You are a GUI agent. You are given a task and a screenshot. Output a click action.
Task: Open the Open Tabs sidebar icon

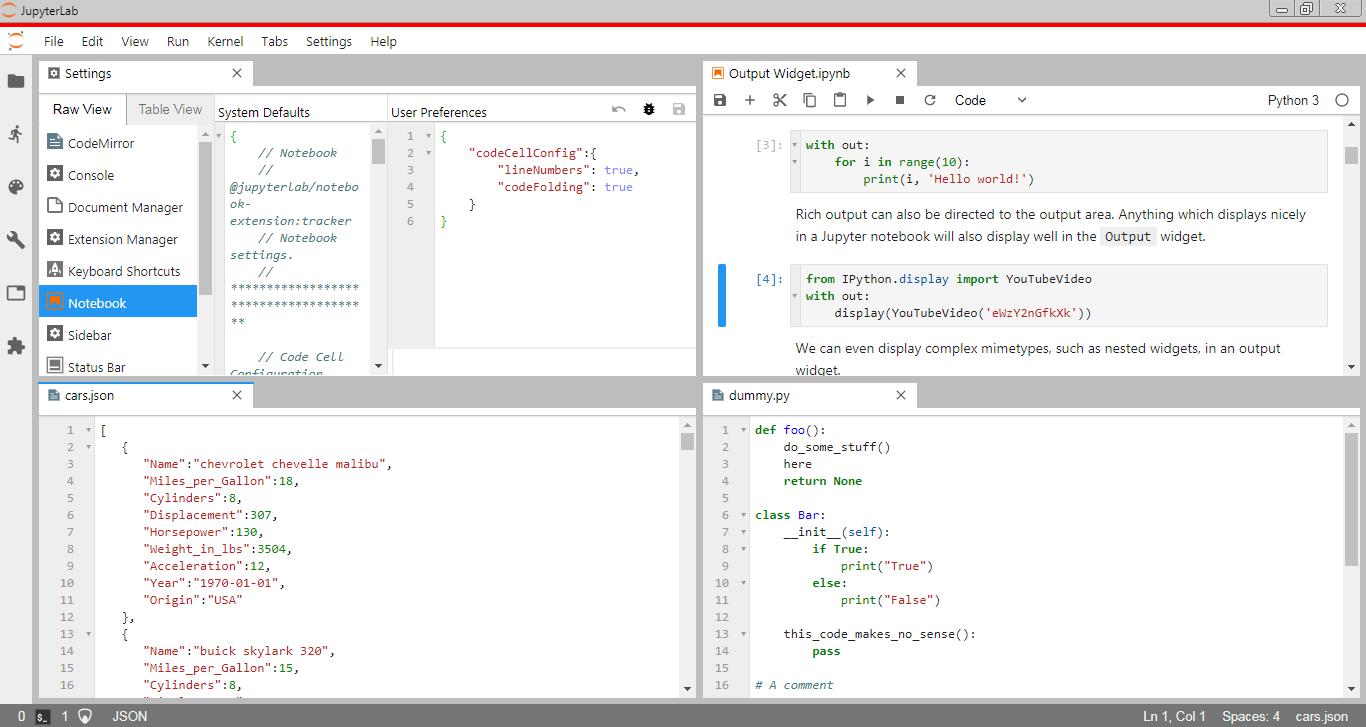16,293
